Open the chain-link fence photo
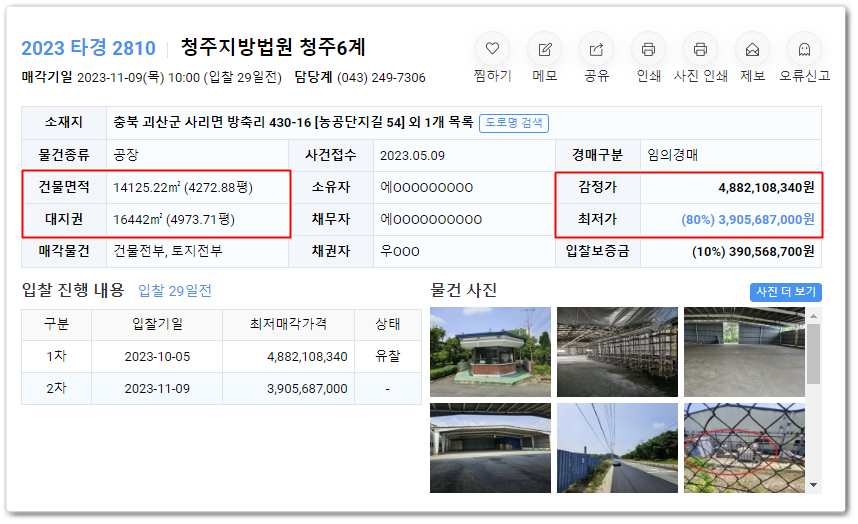 pyautogui.click(x=744, y=448)
